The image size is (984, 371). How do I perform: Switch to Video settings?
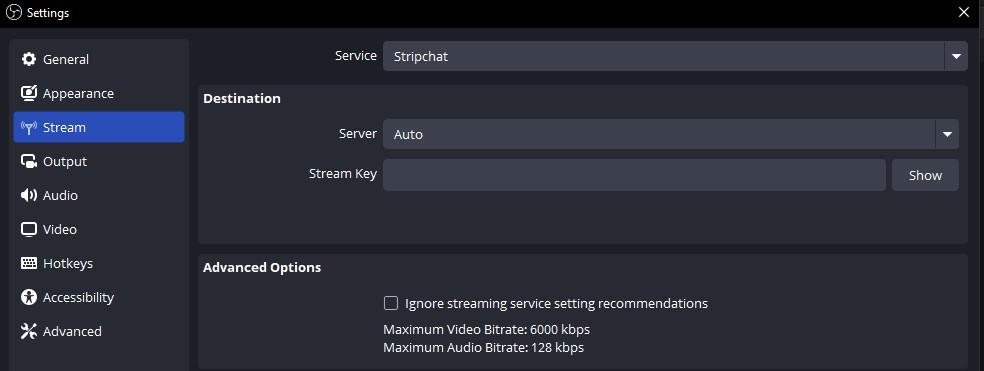99,229
